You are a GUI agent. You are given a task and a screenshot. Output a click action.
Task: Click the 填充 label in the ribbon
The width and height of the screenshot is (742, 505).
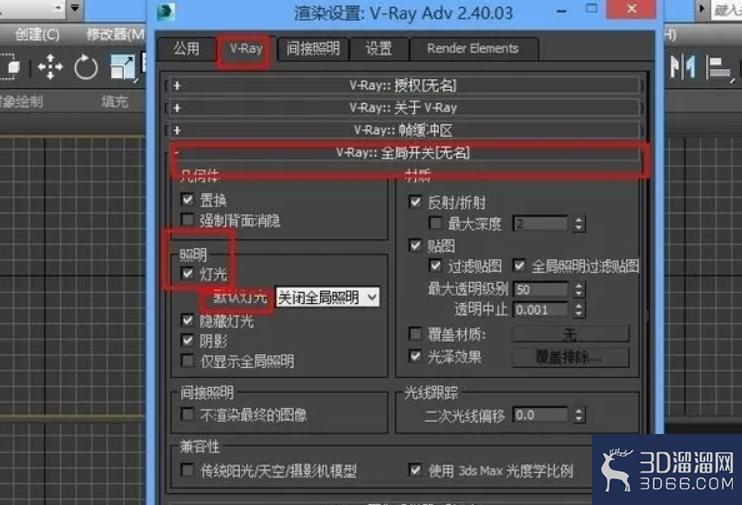pyautogui.click(x=115, y=101)
